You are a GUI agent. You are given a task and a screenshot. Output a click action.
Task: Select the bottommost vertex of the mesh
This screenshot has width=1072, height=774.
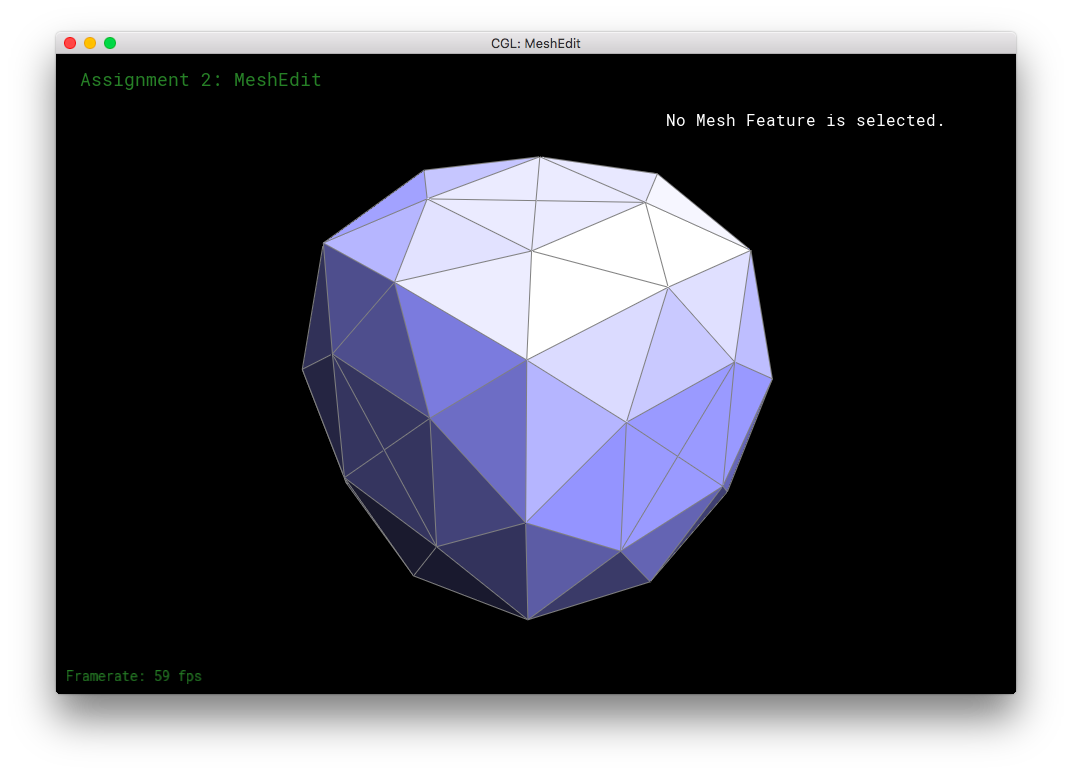[528, 619]
